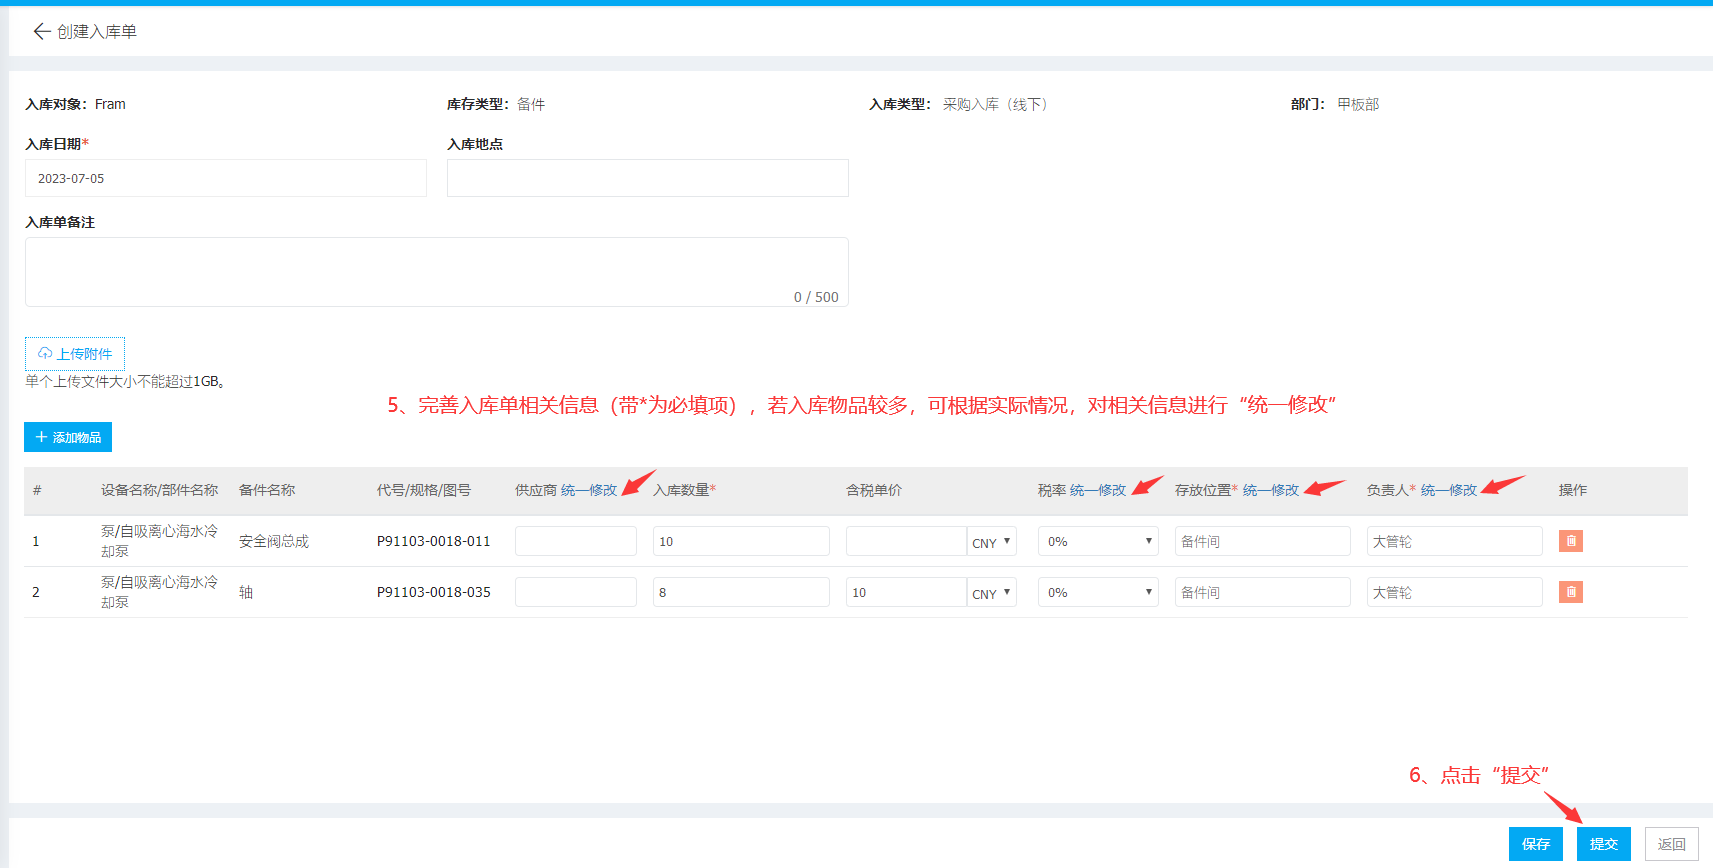Delete row 1 with the red trash icon
This screenshot has width=1713, height=868.
click(x=1570, y=541)
